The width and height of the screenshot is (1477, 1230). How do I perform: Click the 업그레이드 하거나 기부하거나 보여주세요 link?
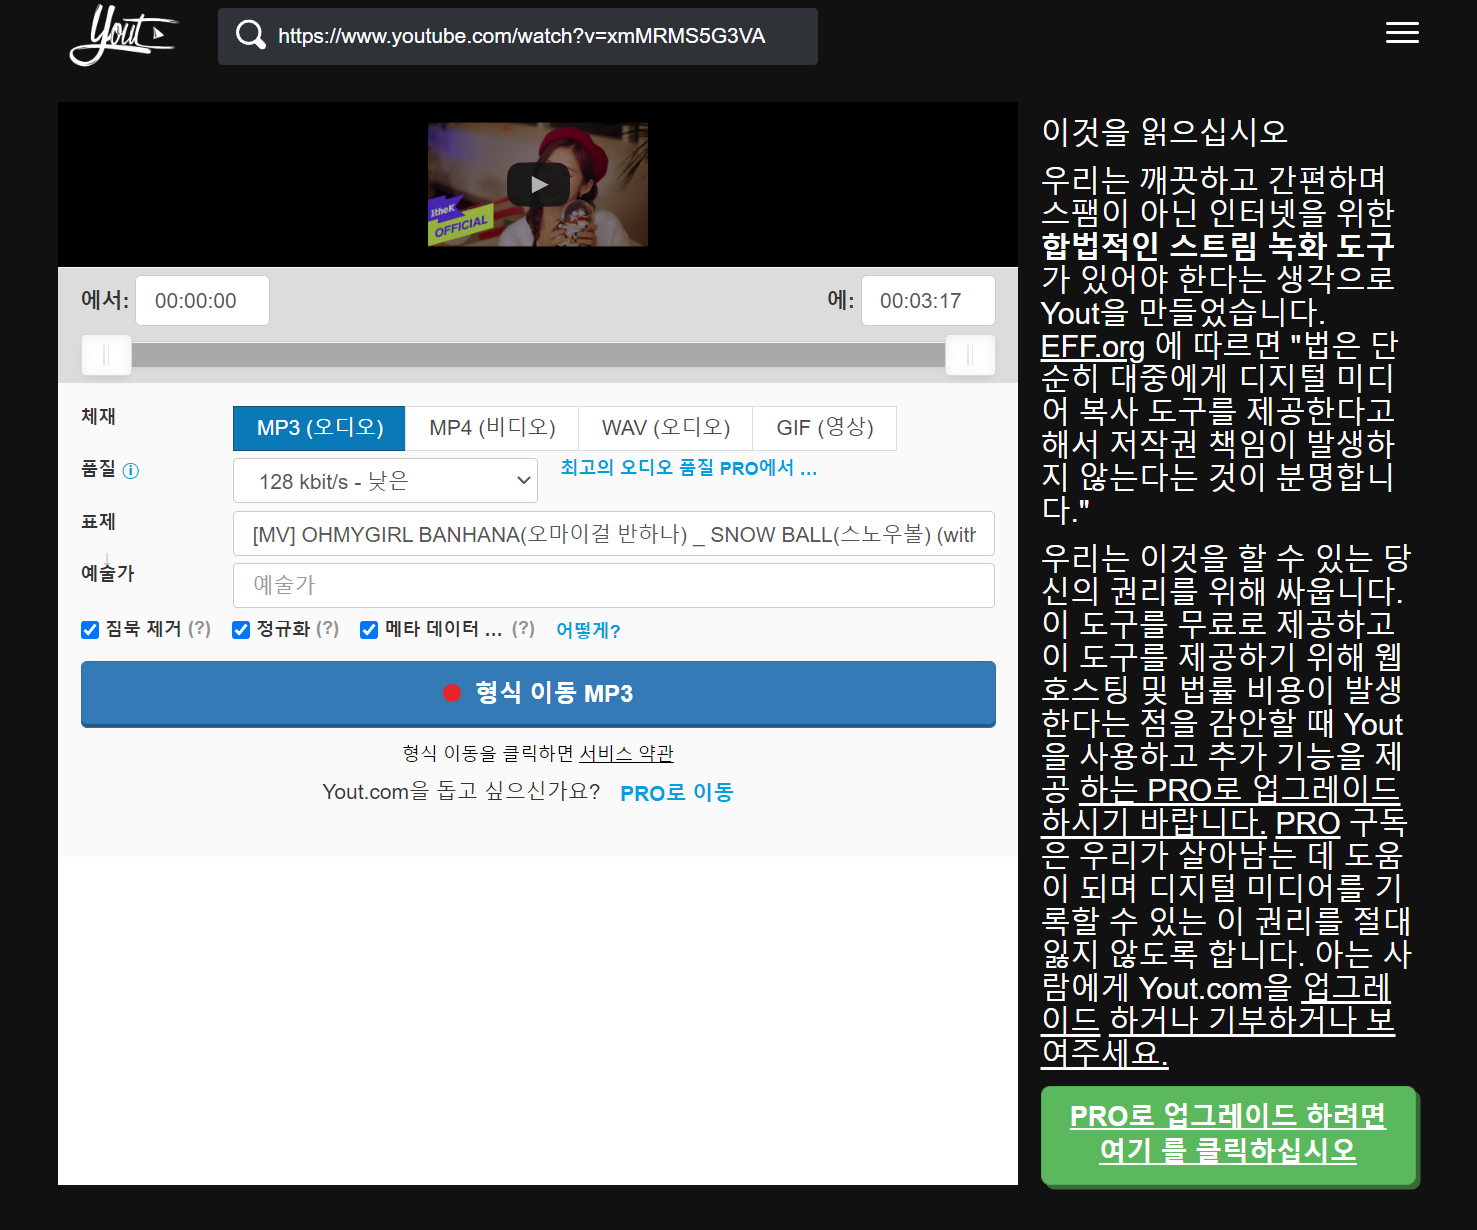point(1218,1020)
